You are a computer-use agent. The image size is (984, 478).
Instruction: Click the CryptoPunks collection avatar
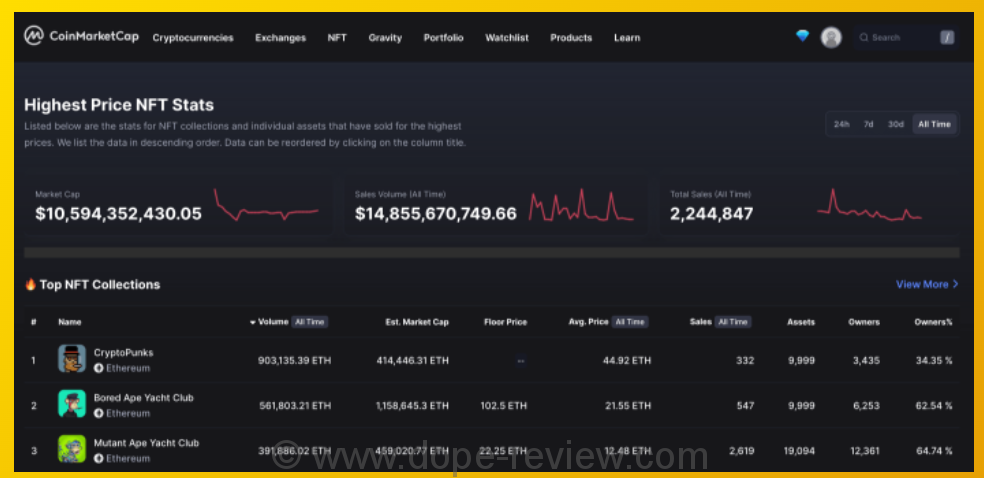coord(72,359)
